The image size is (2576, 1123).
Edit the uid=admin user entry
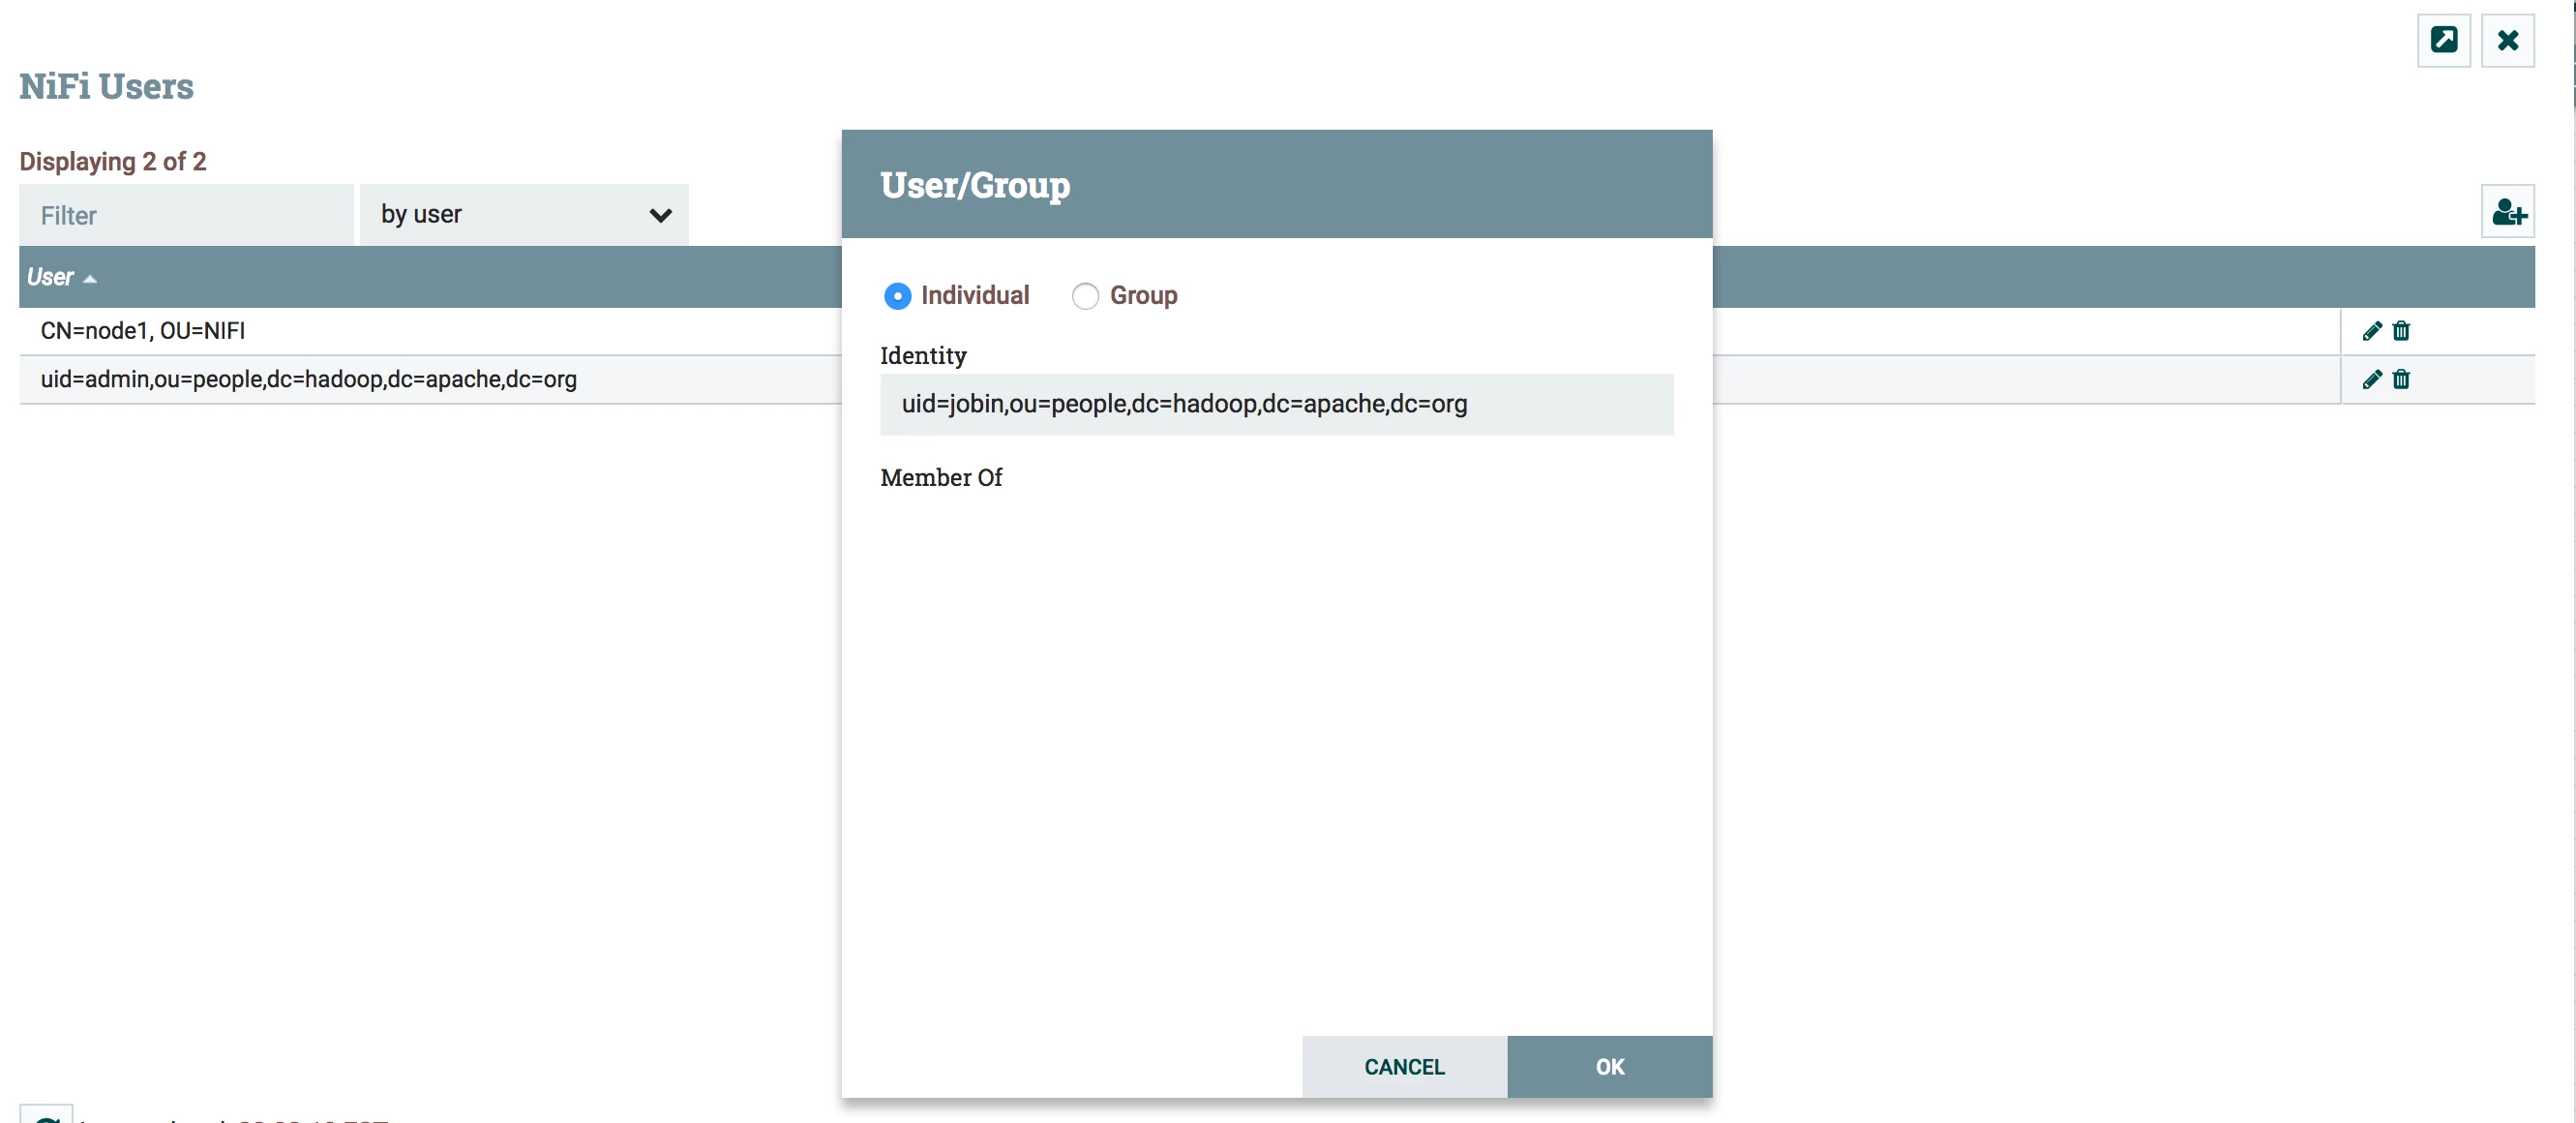(x=2371, y=379)
